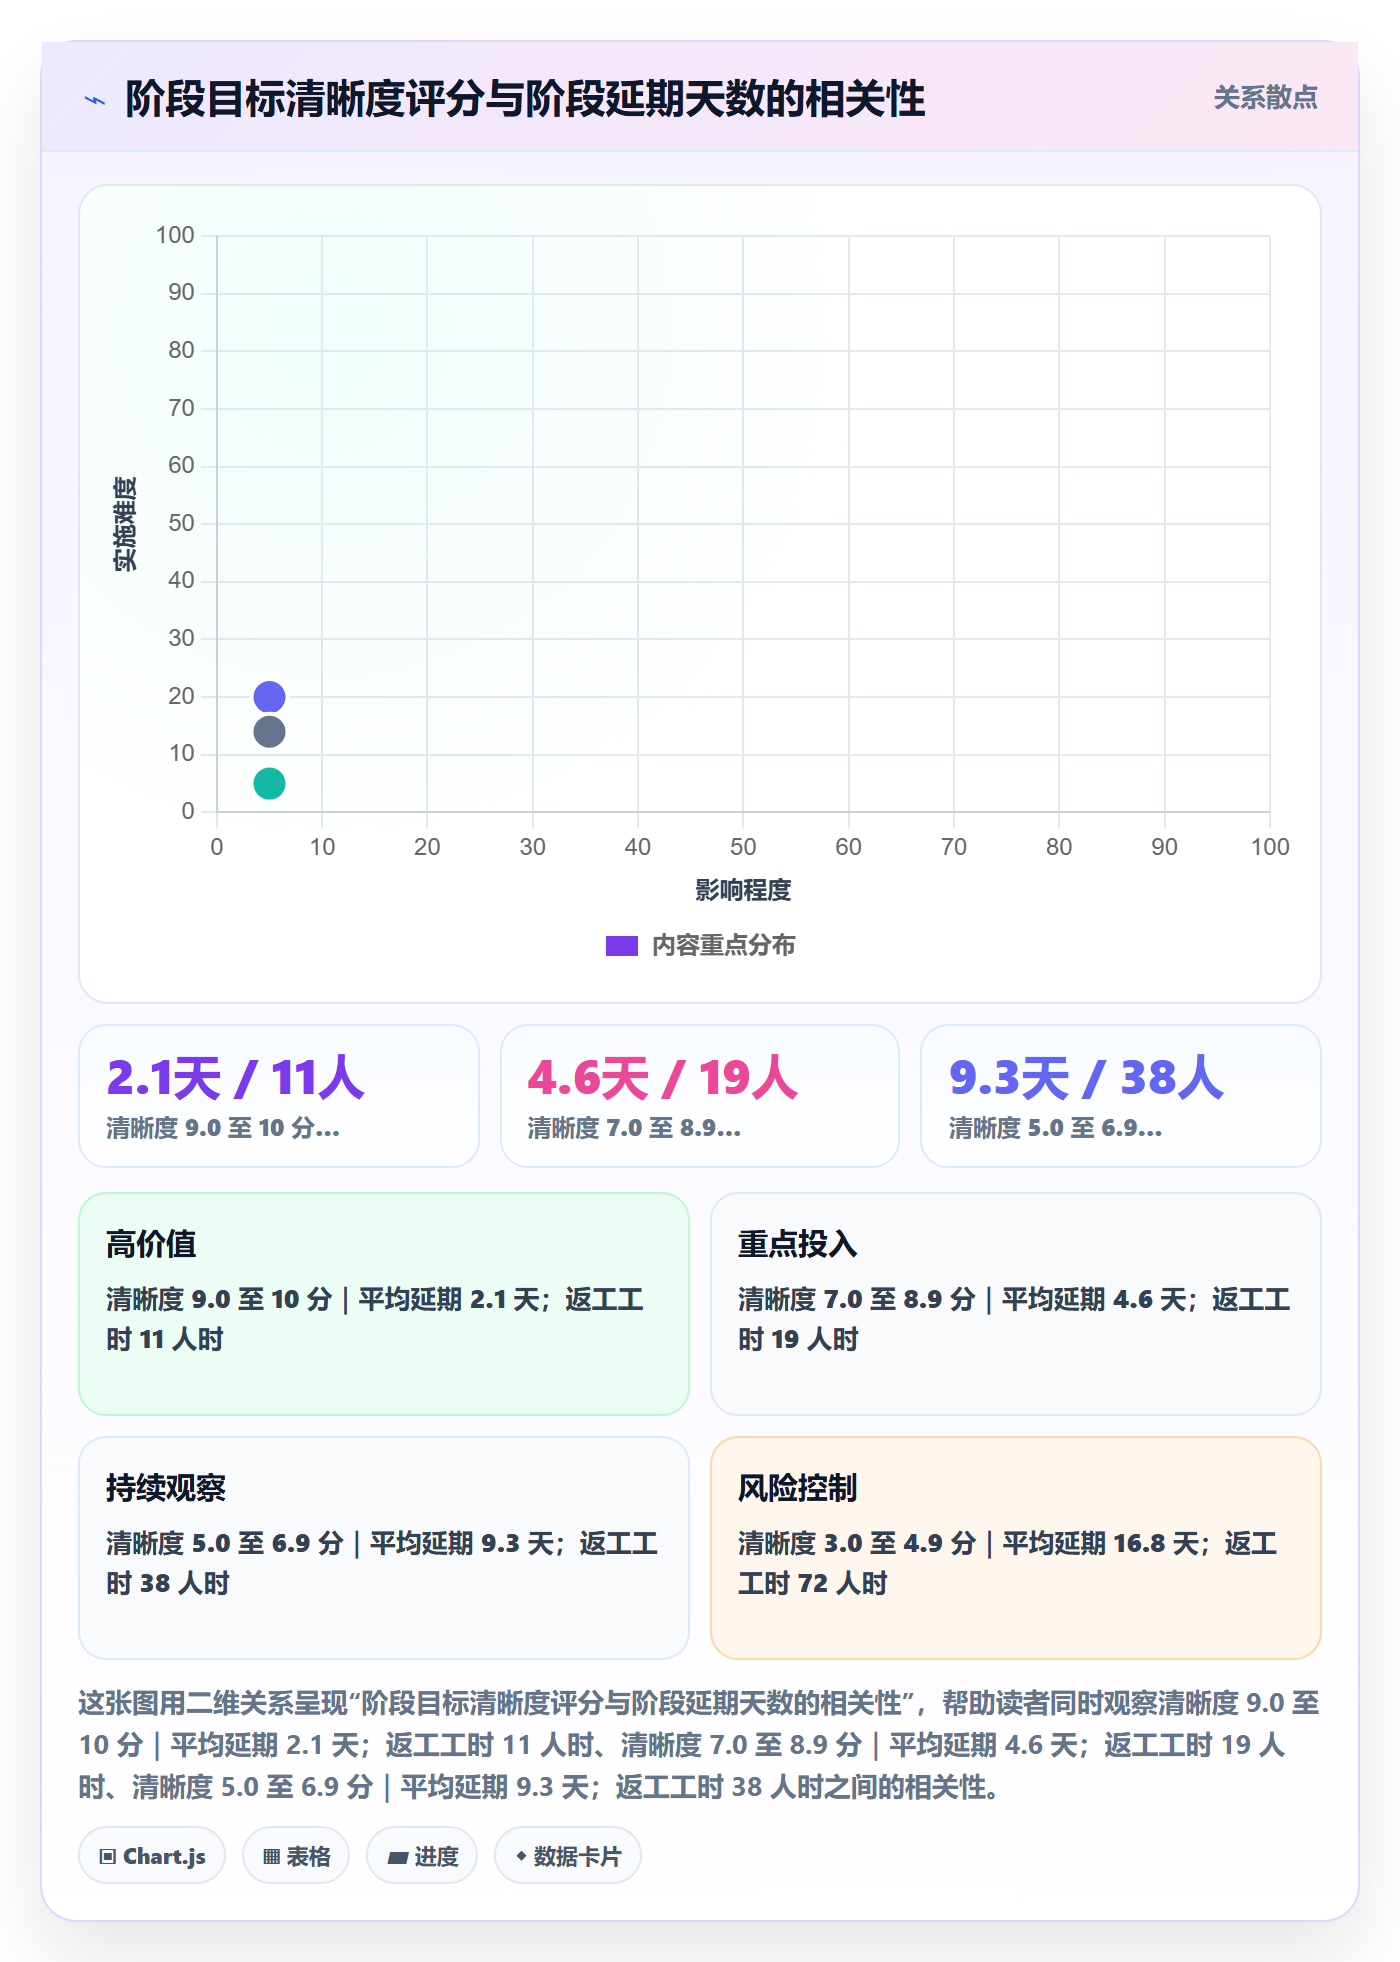
Task: Click the 实施难度 y-axis title
Action: (125, 524)
